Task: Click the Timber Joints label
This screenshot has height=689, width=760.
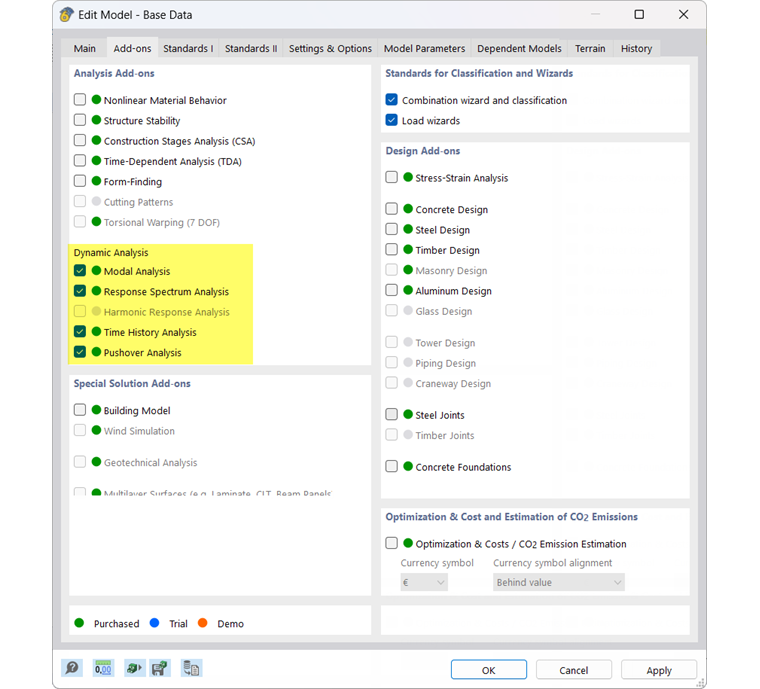Action: [x=444, y=435]
